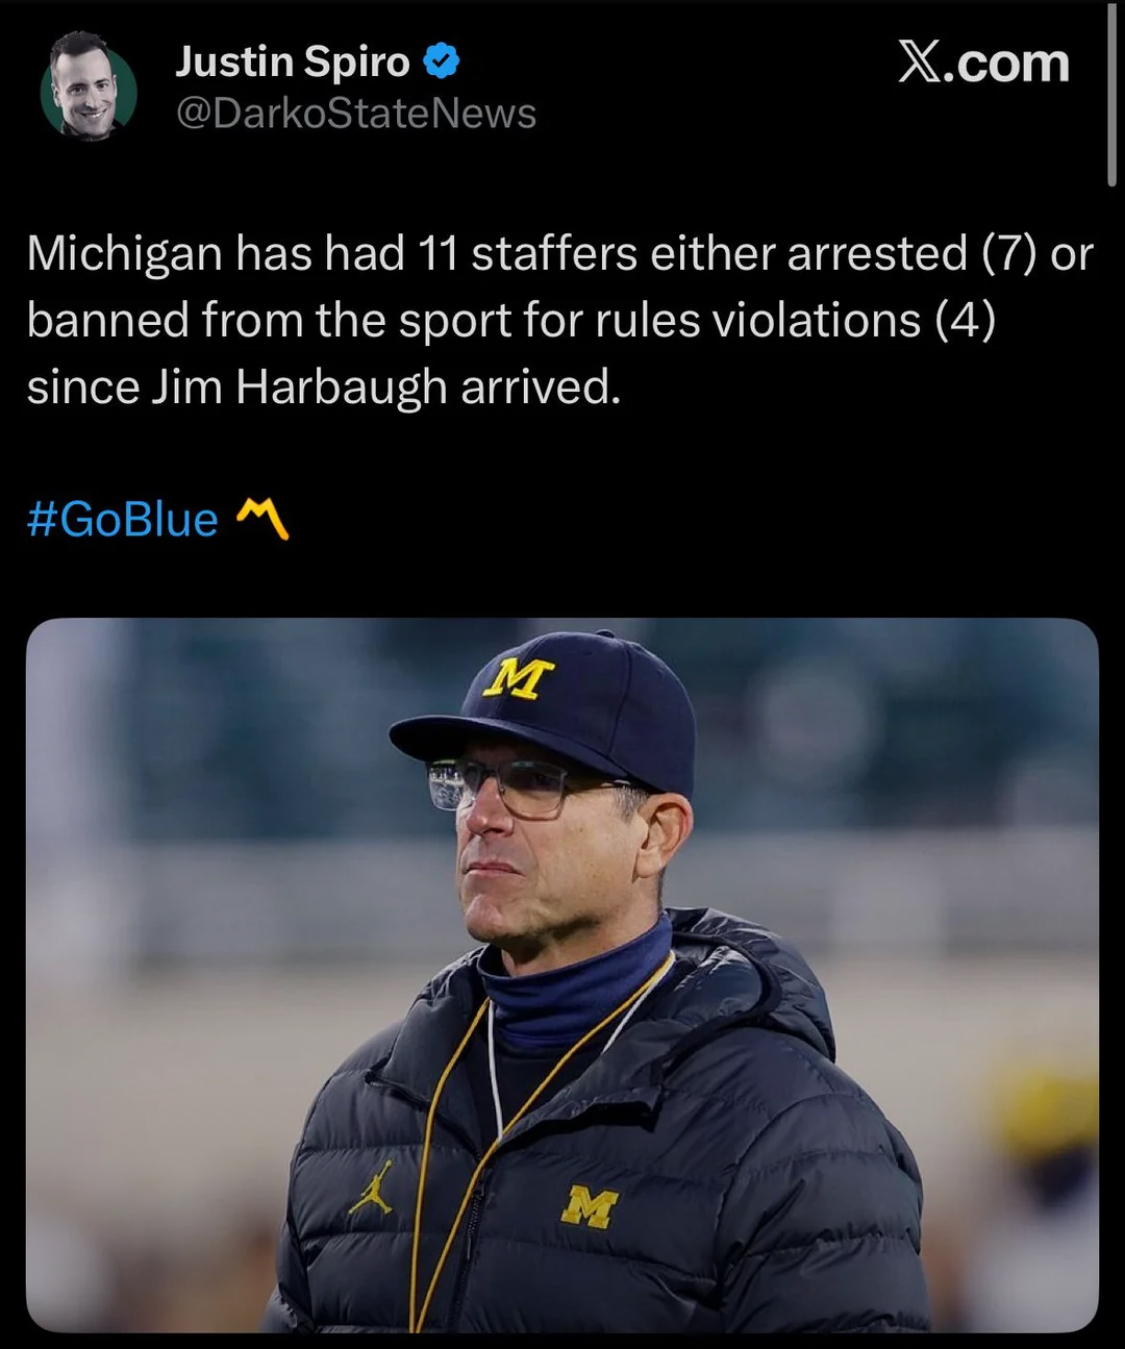Click the "arrested (7)" text in tweet

tap(910, 253)
